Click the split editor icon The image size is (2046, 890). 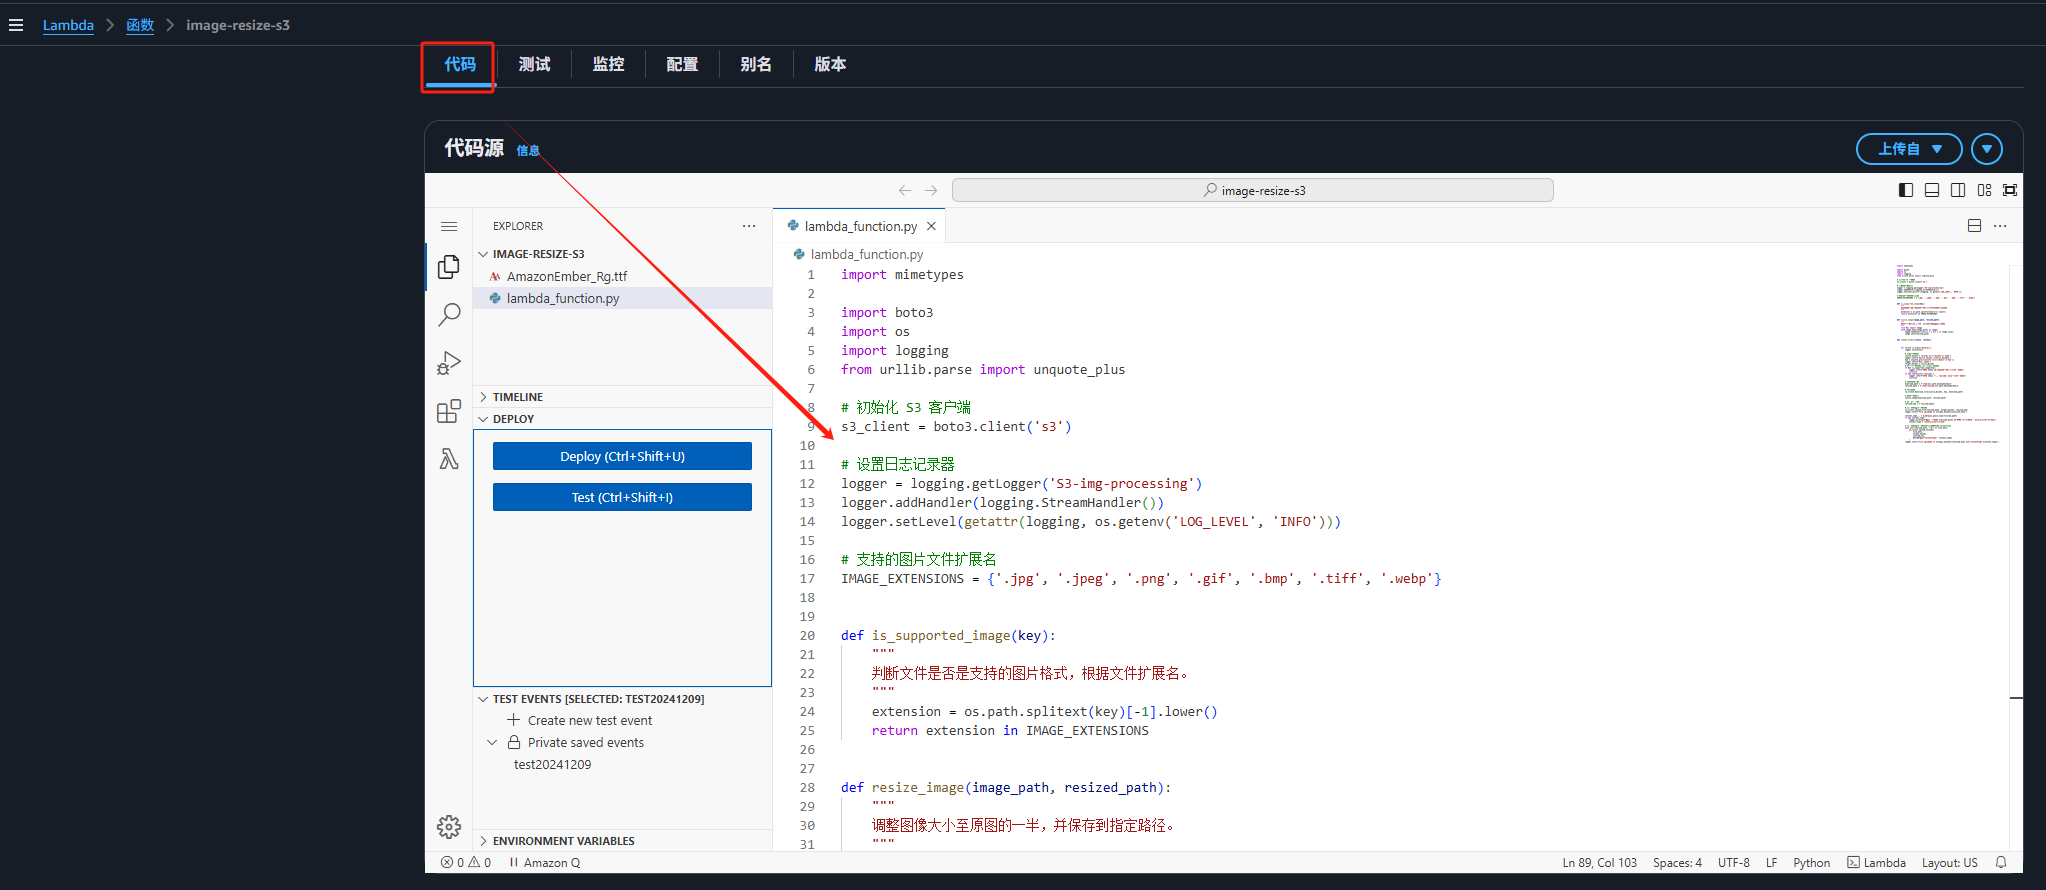[1974, 226]
